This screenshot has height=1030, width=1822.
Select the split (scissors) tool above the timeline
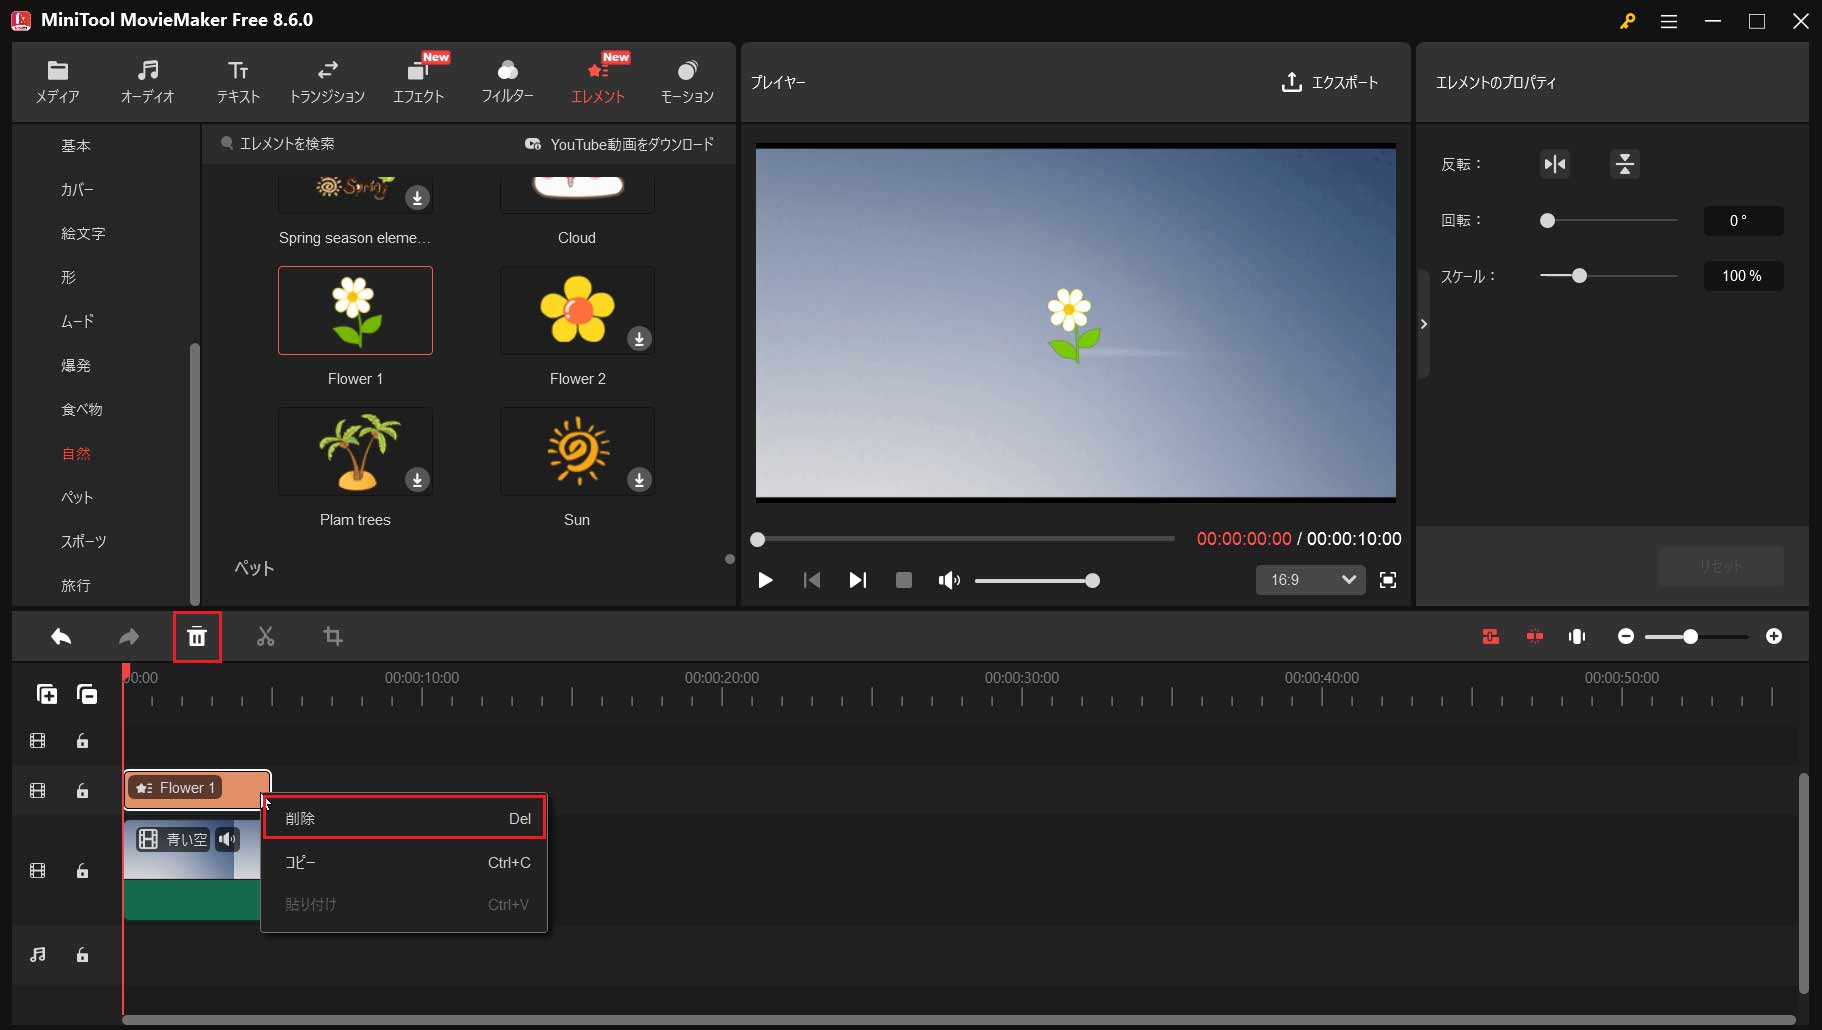point(264,637)
